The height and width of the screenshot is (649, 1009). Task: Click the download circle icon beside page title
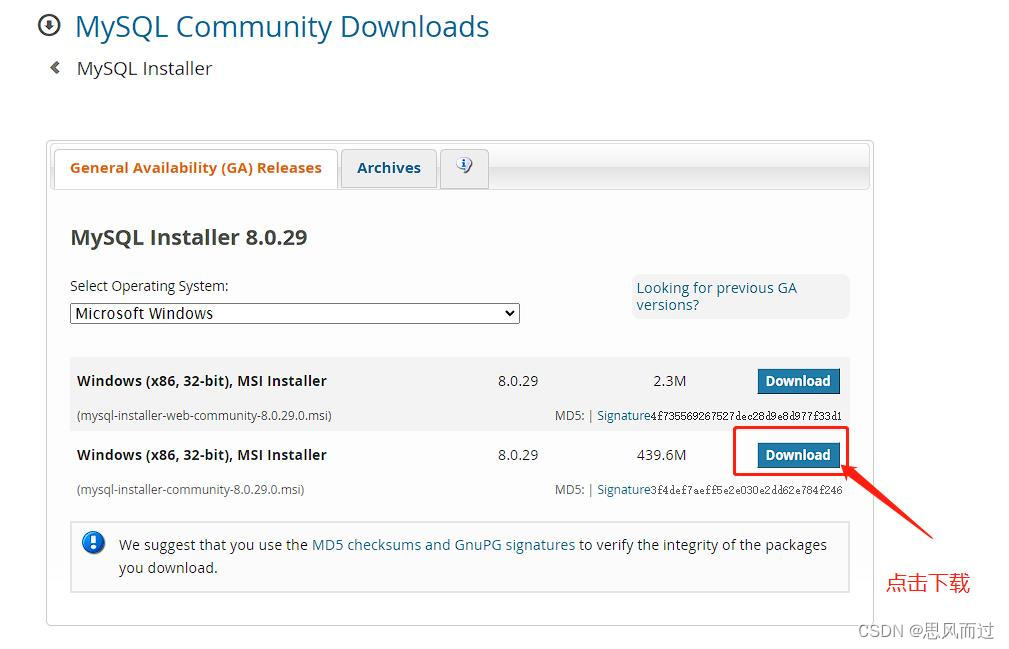50,26
